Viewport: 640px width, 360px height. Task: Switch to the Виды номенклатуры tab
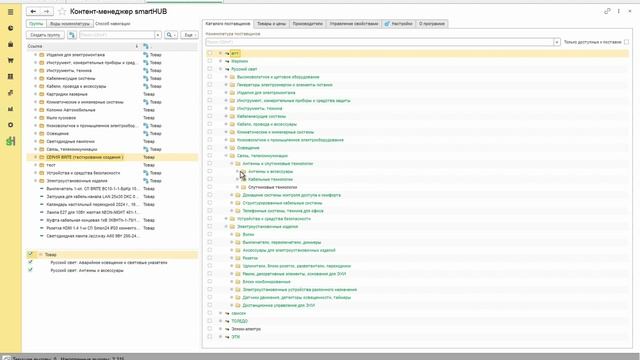pos(70,24)
